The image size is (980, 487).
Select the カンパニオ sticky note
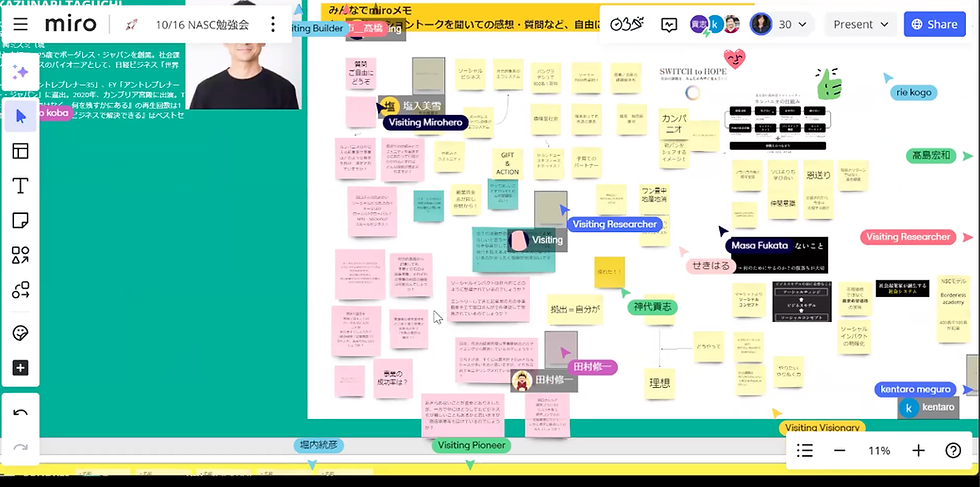point(674,124)
